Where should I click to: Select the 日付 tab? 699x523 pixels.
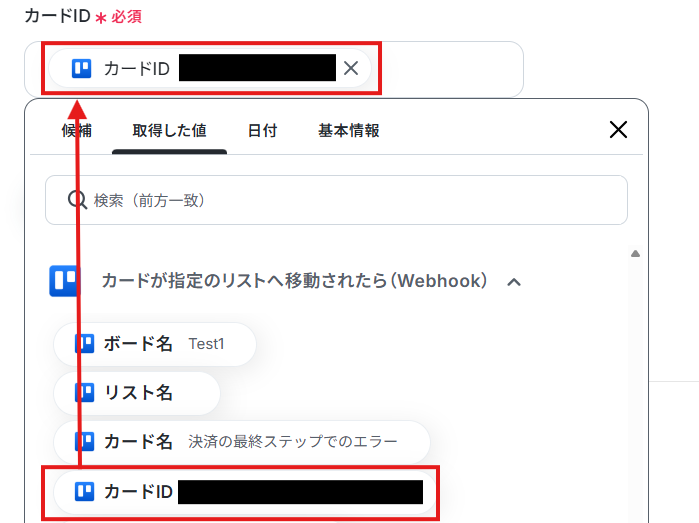click(262, 131)
